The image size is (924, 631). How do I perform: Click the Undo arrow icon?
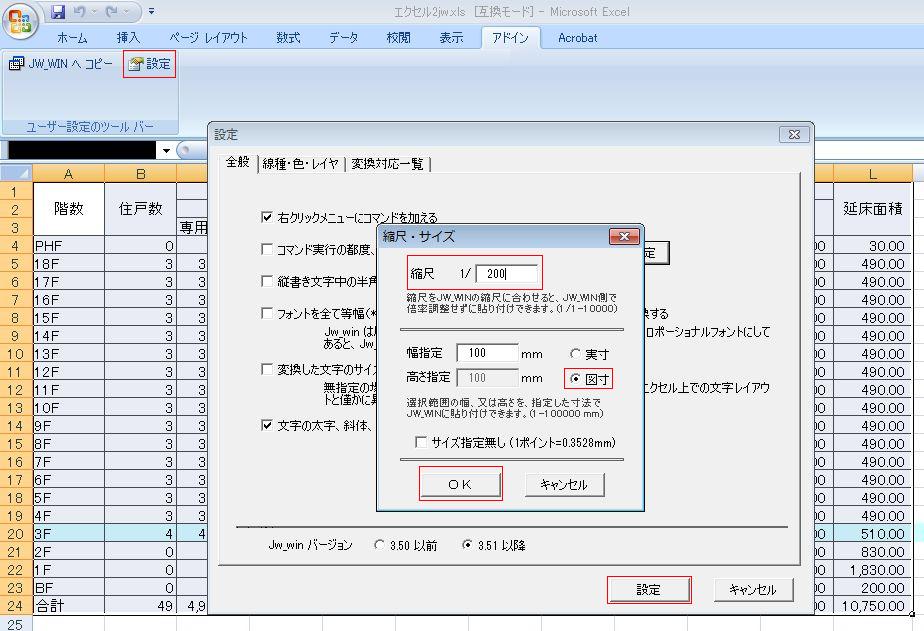pyautogui.click(x=81, y=12)
